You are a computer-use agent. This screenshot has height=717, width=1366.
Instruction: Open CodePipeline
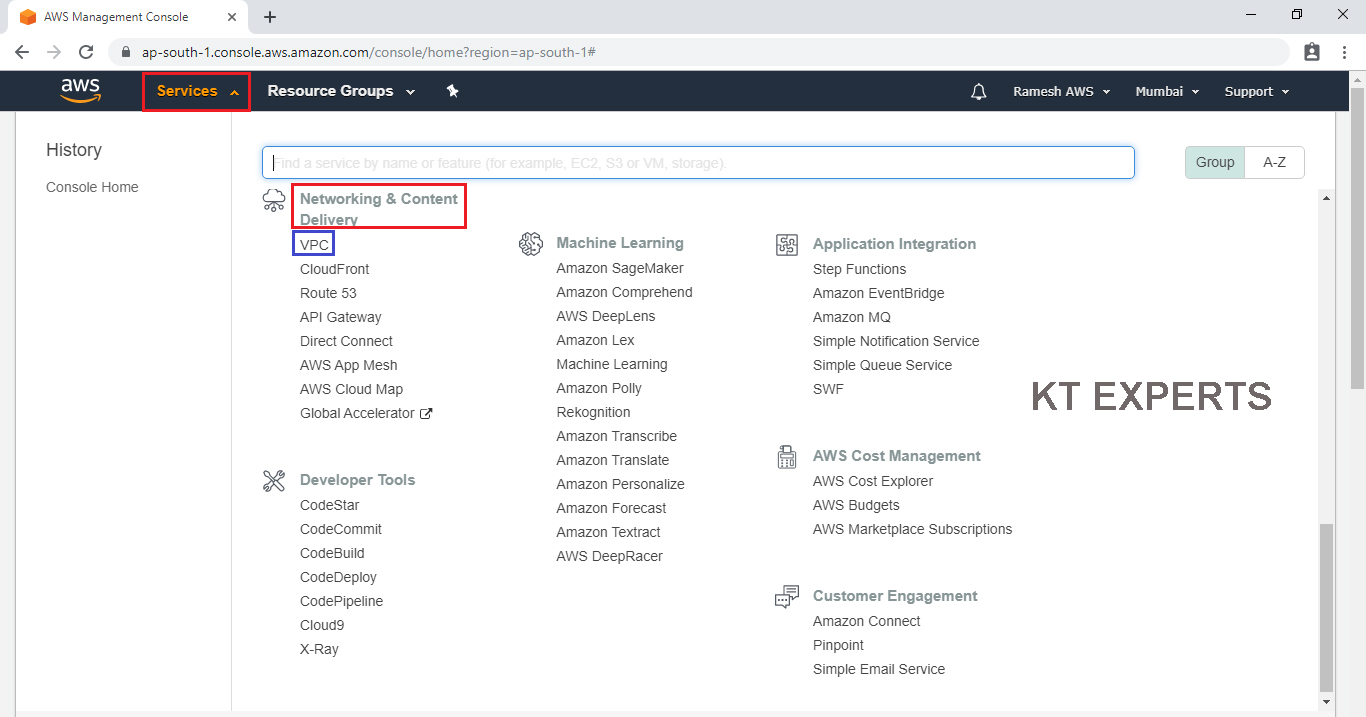click(341, 601)
